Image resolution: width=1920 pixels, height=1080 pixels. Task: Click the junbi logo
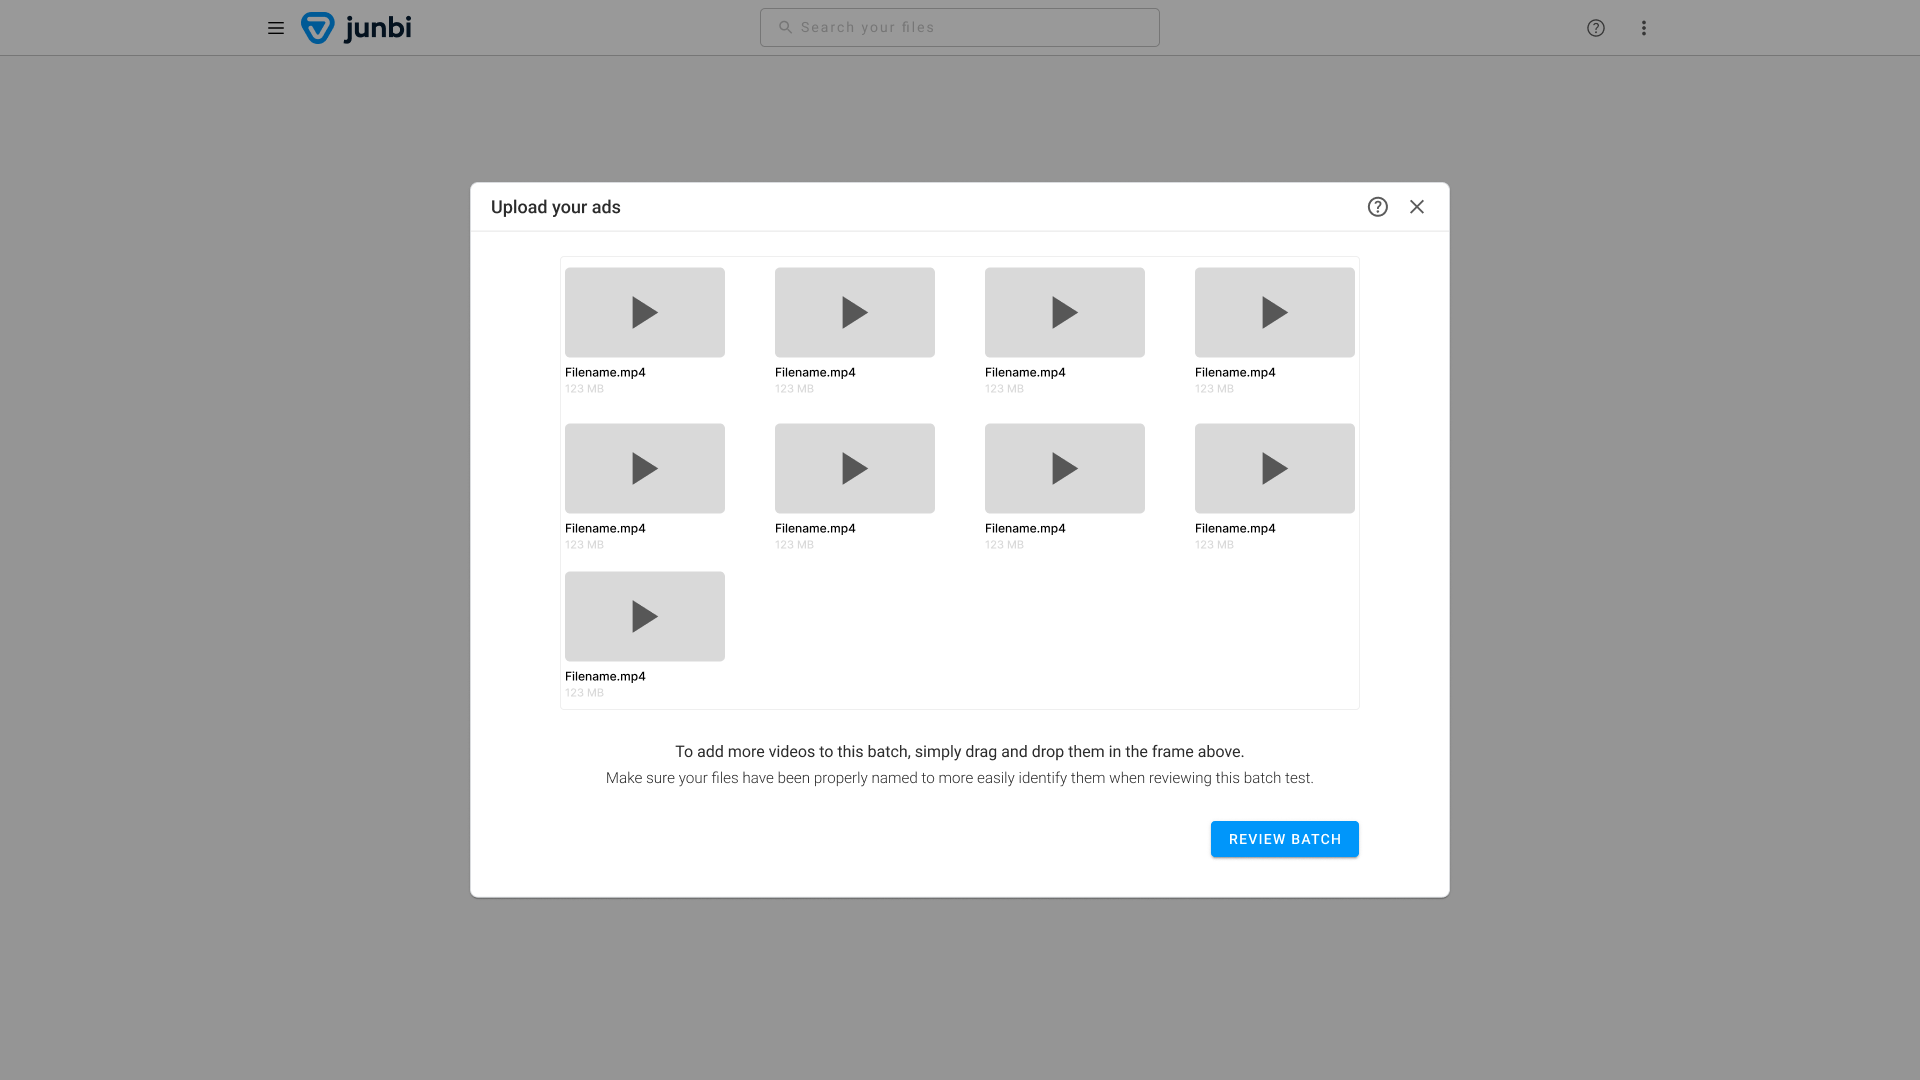357,28
